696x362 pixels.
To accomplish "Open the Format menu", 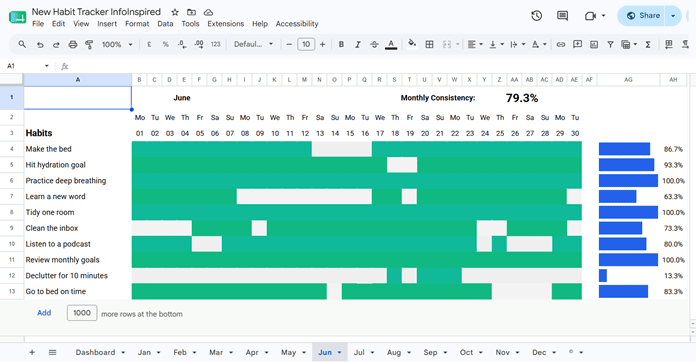I will pos(137,24).
